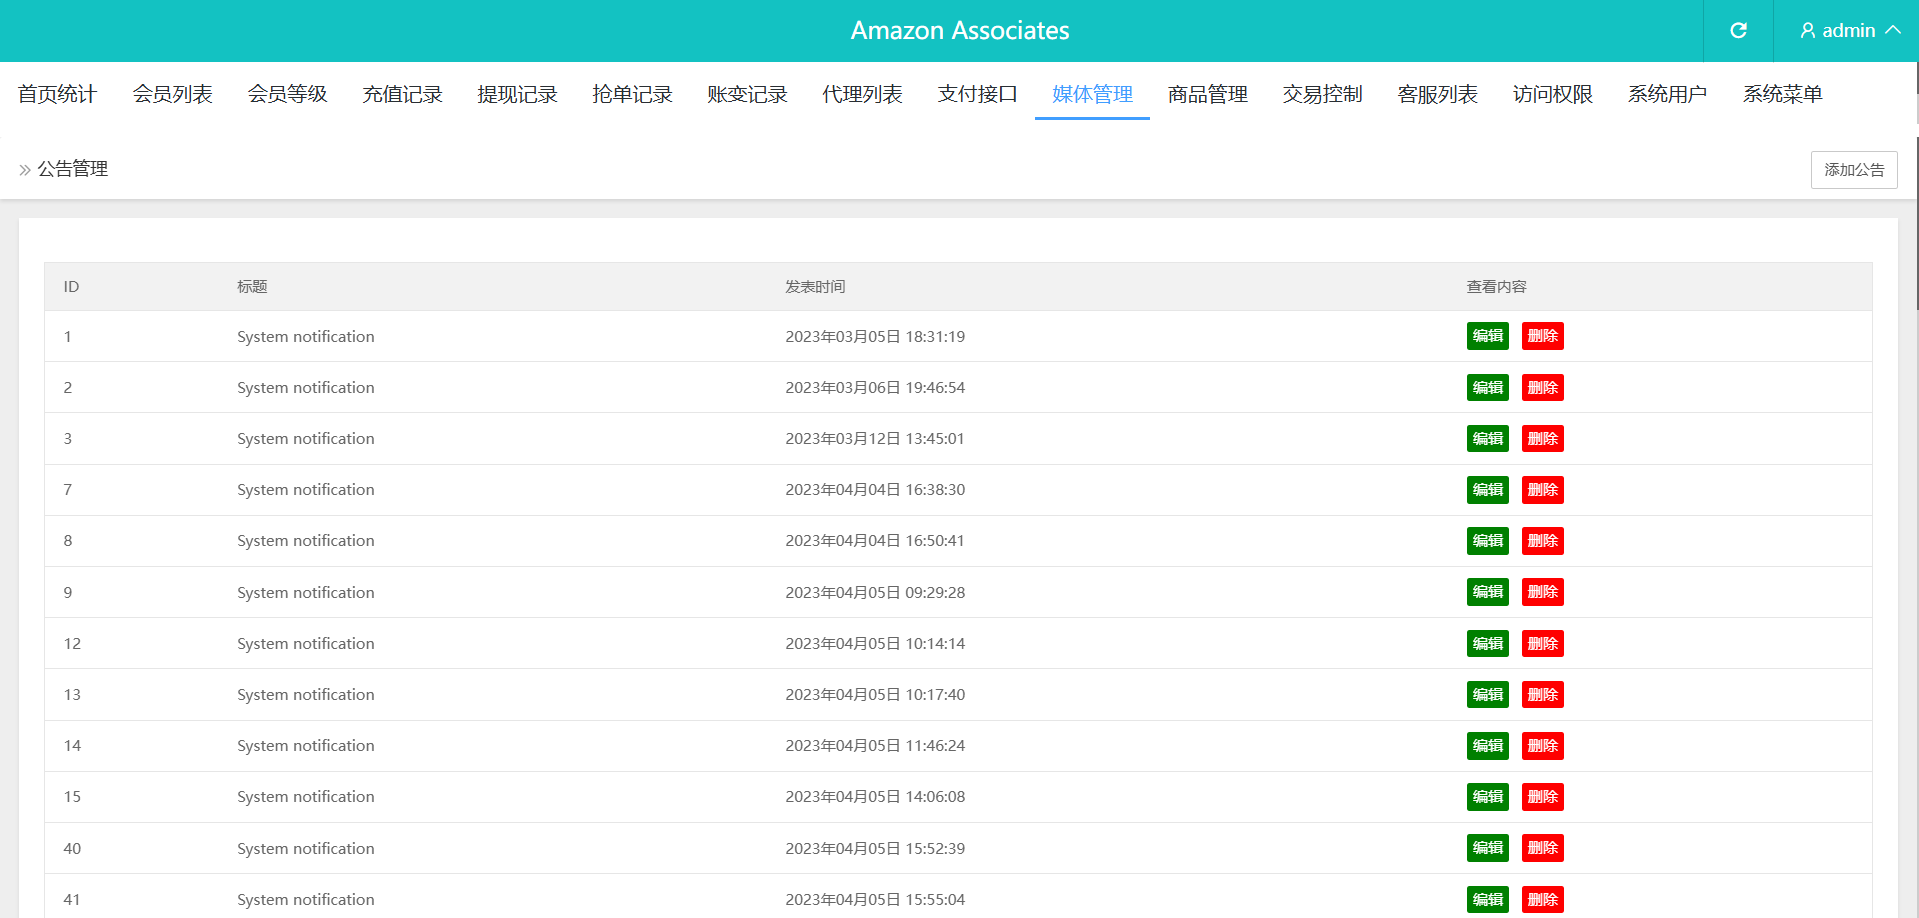Switch to 首页统计 tab

click(57, 94)
